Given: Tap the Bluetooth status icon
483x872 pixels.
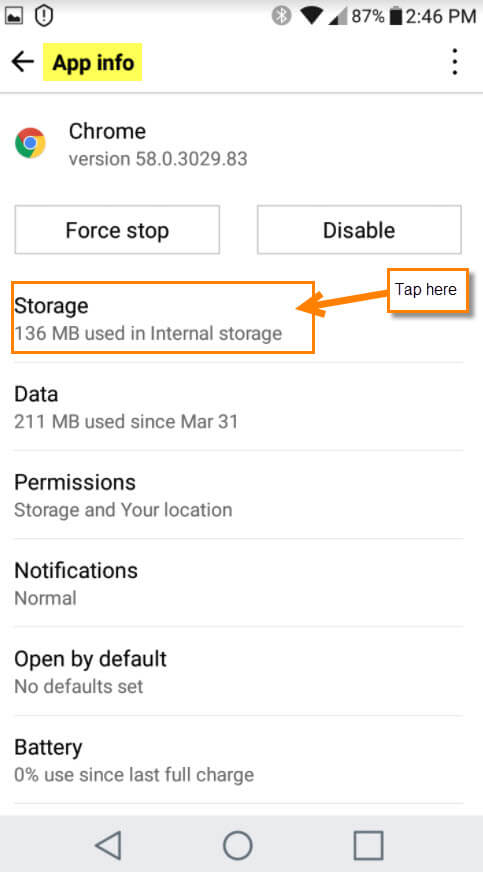Looking at the screenshot, I should pyautogui.click(x=282, y=16).
